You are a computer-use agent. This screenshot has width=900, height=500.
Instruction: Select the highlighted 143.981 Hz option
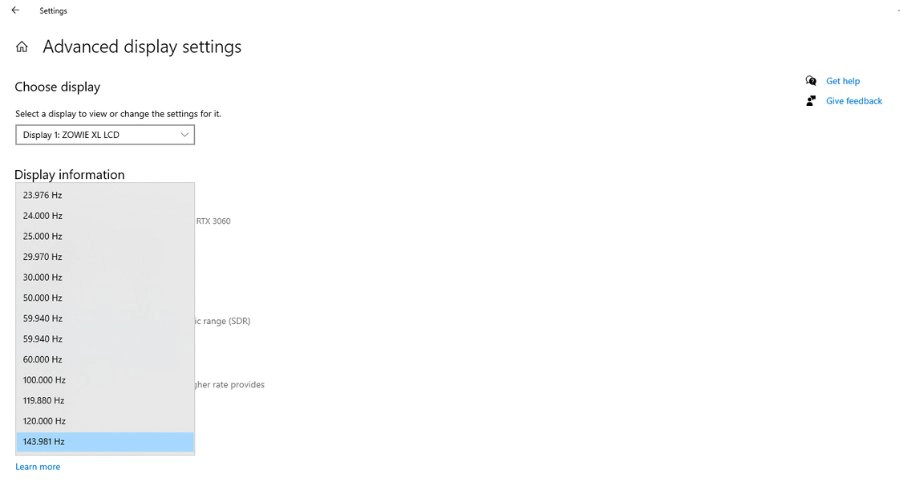[x=105, y=442]
